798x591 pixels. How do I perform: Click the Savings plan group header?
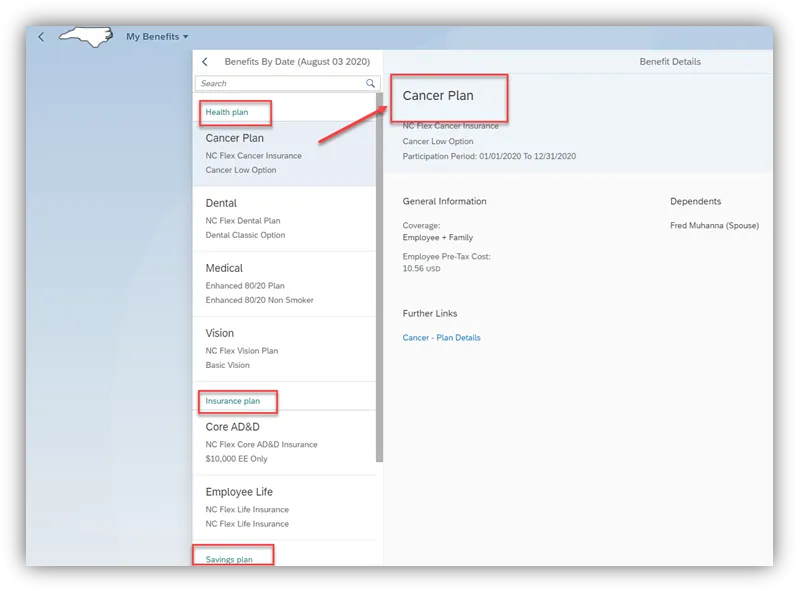229,559
